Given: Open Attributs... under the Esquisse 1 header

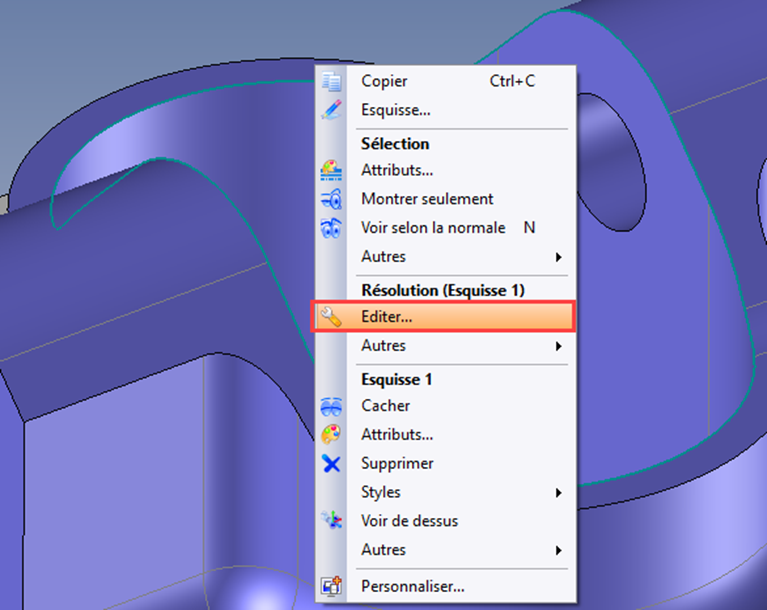Looking at the screenshot, I should (445, 434).
